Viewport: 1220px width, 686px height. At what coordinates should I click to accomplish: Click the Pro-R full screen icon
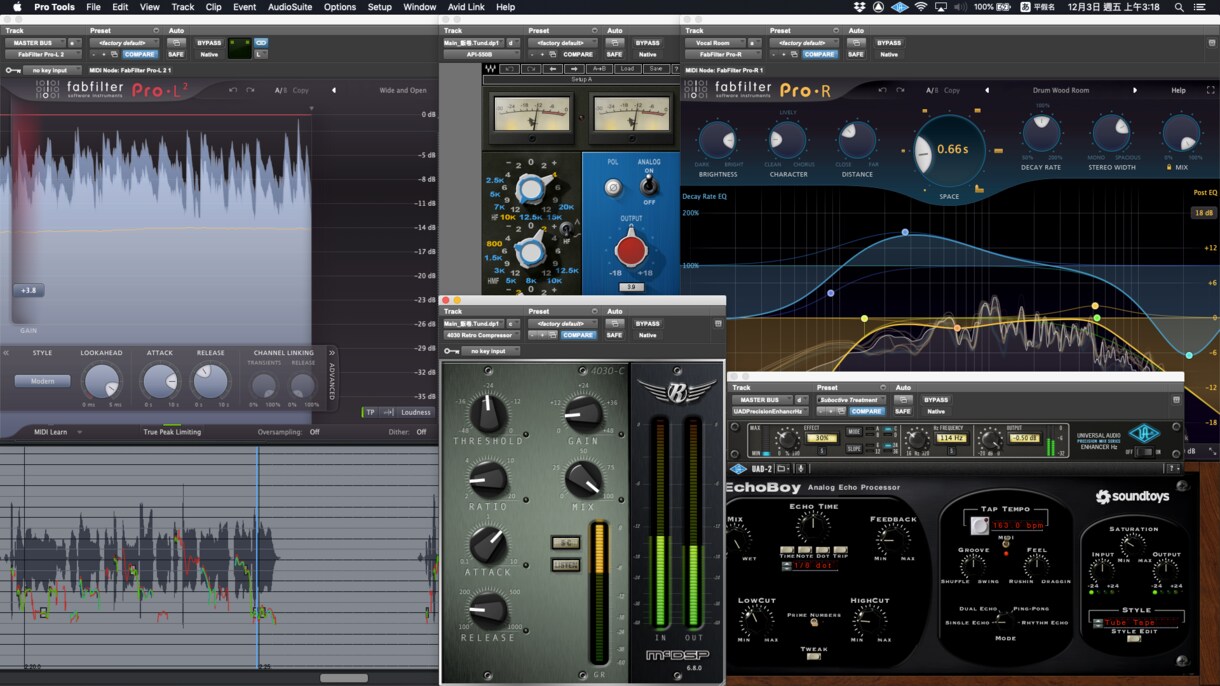click(x=1210, y=90)
